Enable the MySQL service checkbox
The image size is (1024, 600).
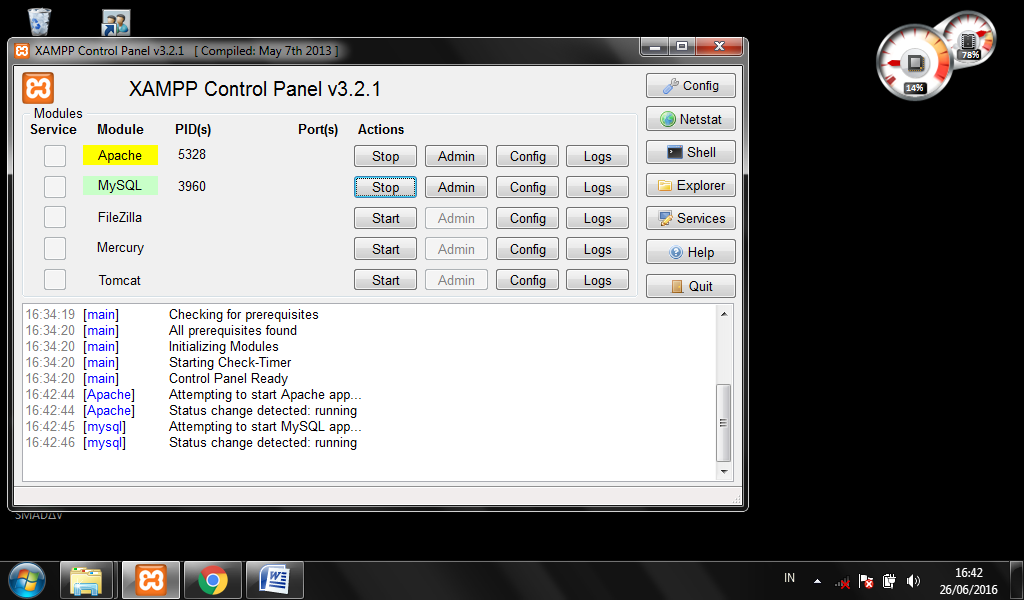point(54,186)
